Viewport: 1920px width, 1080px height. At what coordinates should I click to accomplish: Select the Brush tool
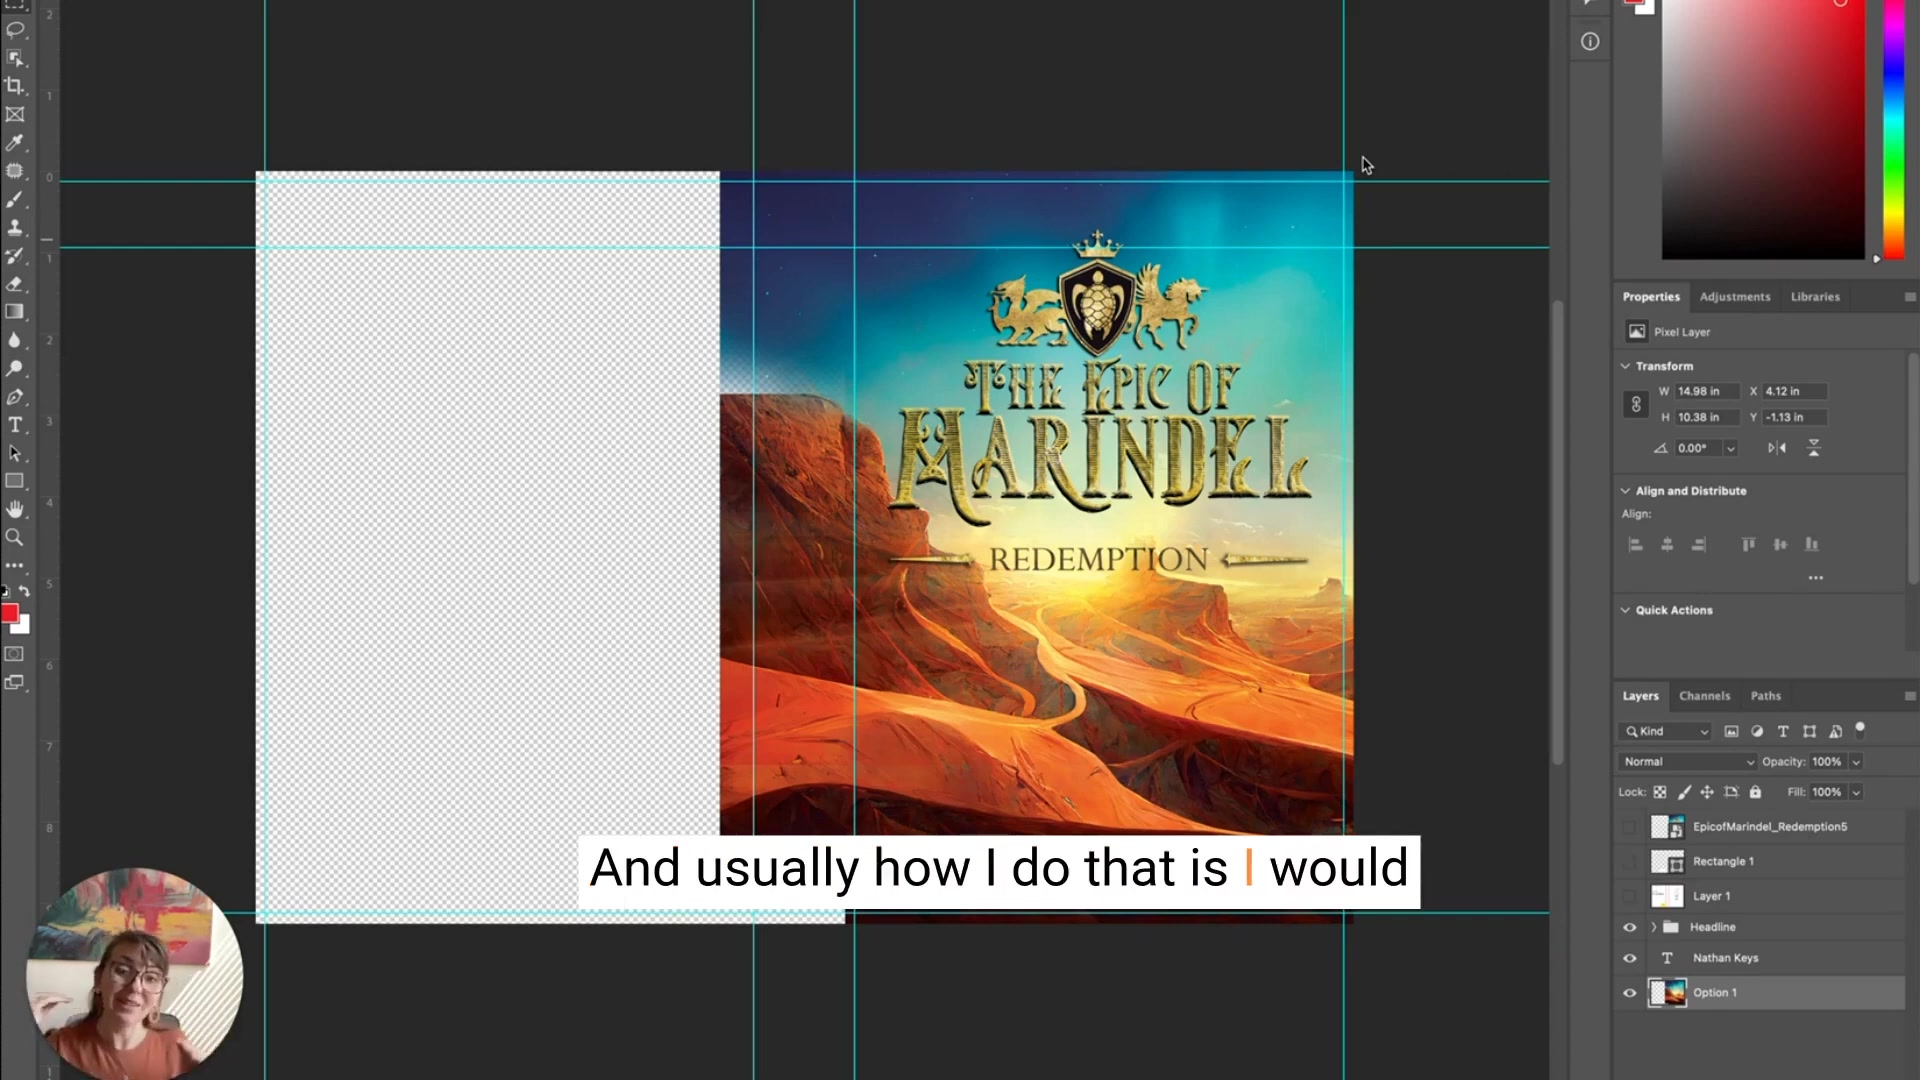point(15,200)
